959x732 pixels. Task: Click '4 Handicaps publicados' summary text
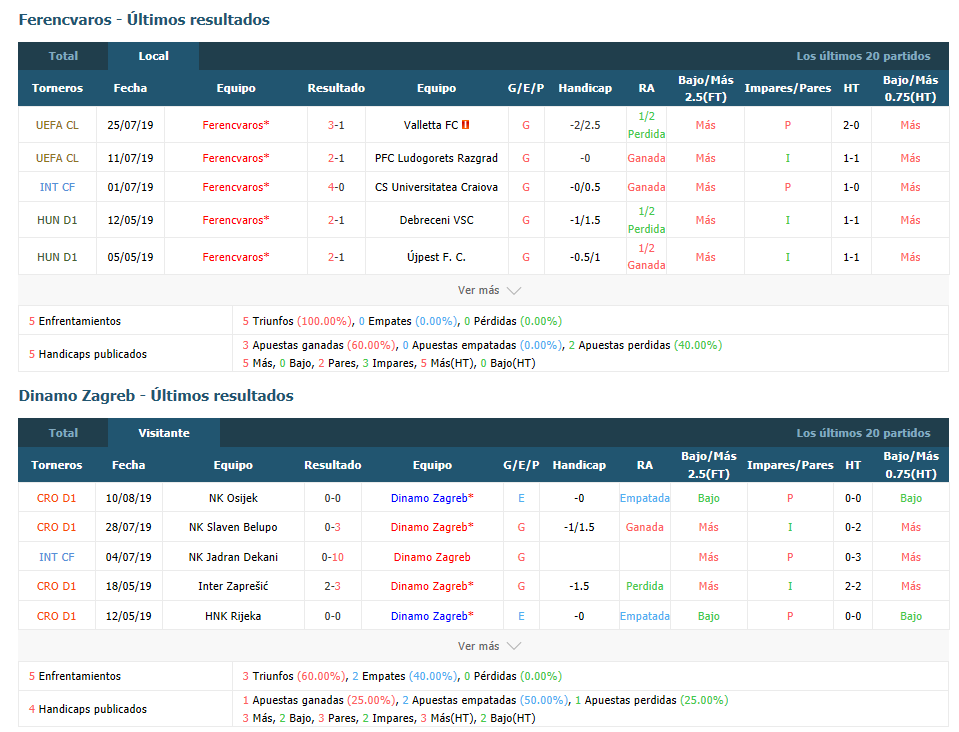[x=87, y=709]
